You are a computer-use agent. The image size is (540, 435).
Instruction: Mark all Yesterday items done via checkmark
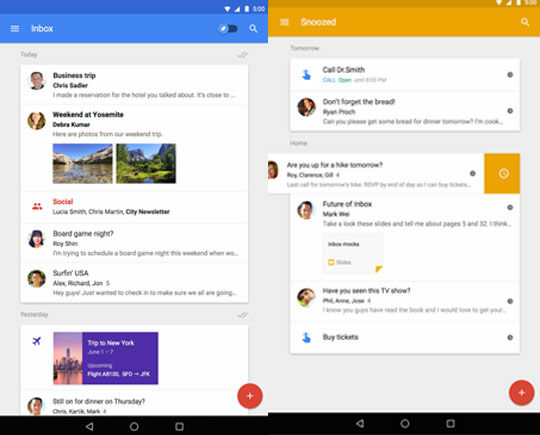tap(242, 315)
